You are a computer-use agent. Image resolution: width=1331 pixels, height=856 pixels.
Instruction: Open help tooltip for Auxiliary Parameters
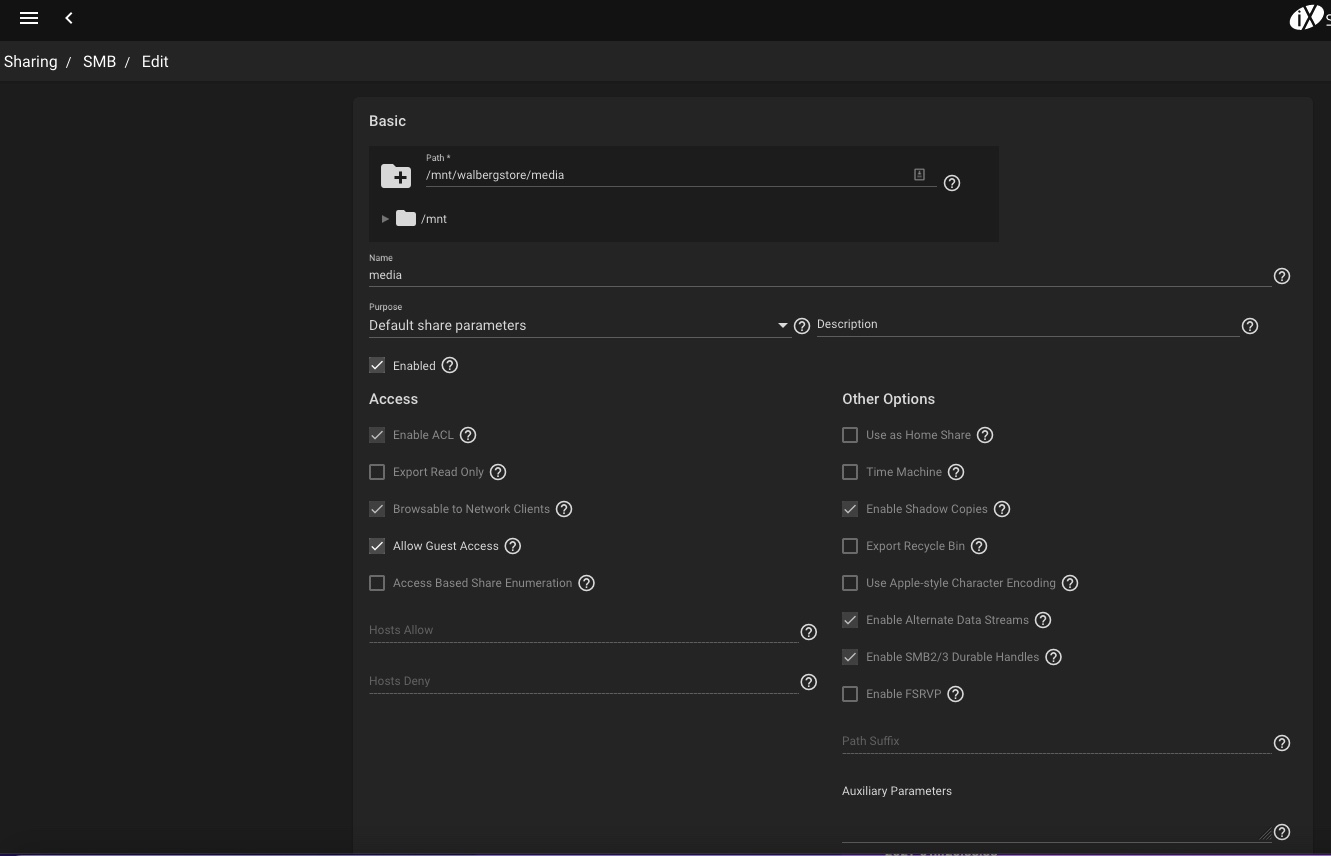click(x=1282, y=832)
